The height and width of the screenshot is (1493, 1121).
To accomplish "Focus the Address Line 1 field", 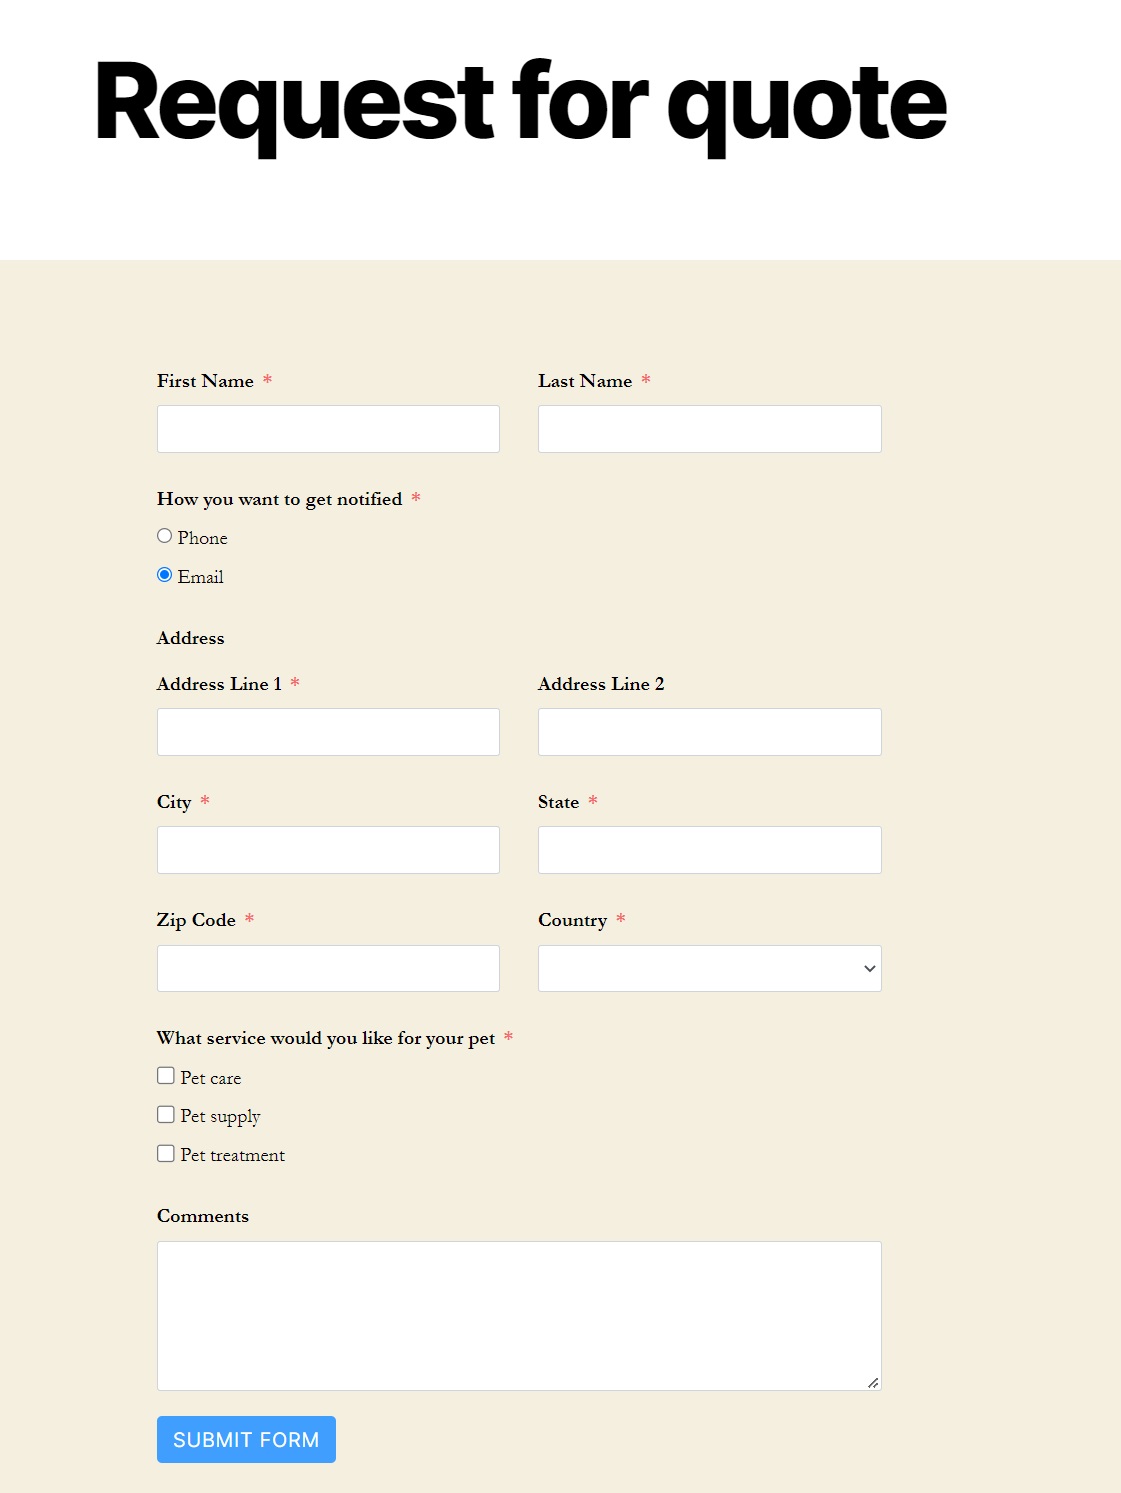I will (328, 732).
